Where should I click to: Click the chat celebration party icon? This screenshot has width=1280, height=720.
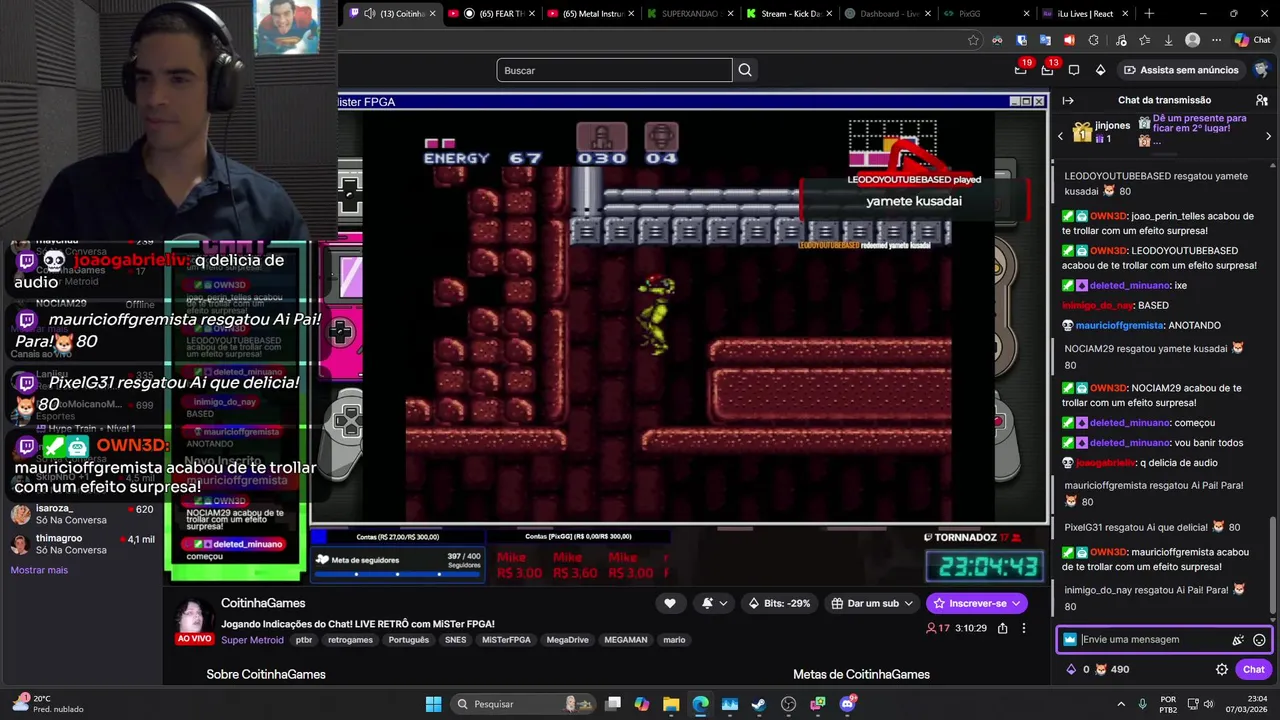1238,640
